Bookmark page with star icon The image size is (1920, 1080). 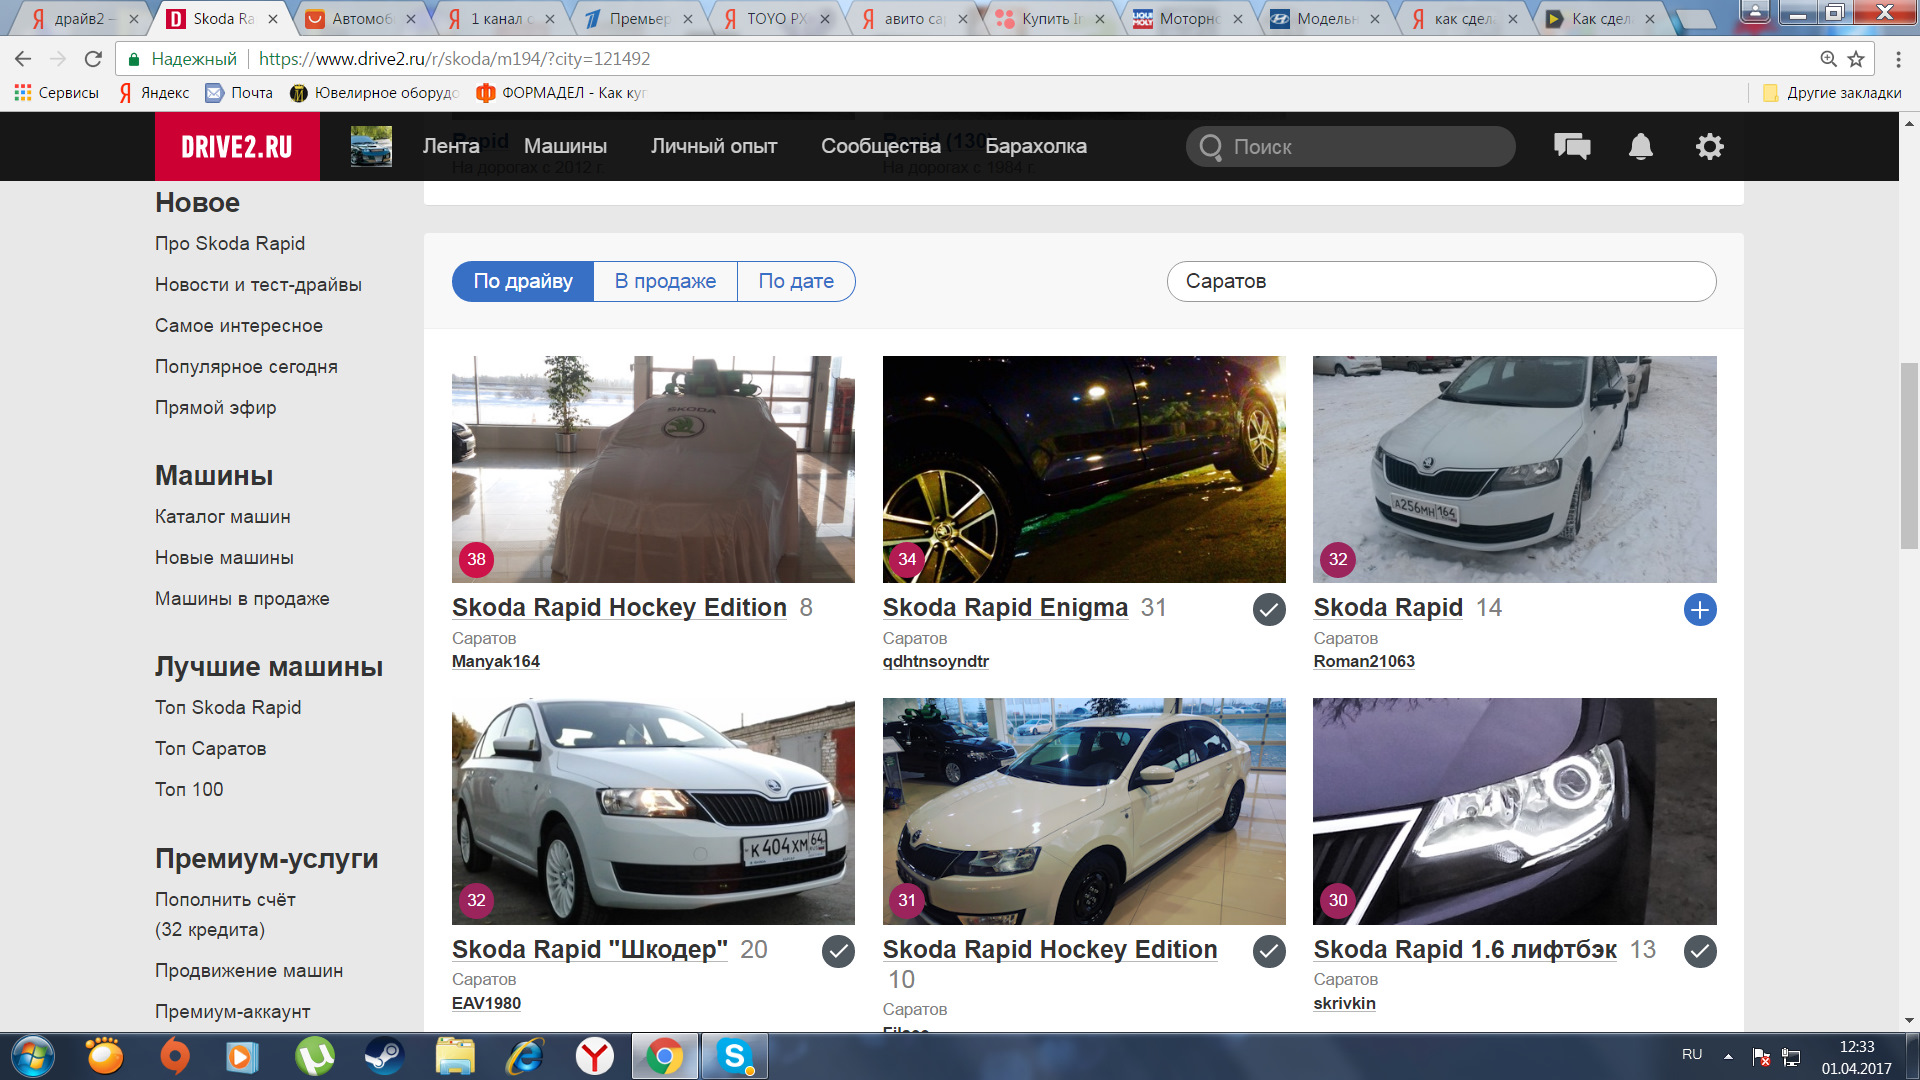pyautogui.click(x=1856, y=59)
